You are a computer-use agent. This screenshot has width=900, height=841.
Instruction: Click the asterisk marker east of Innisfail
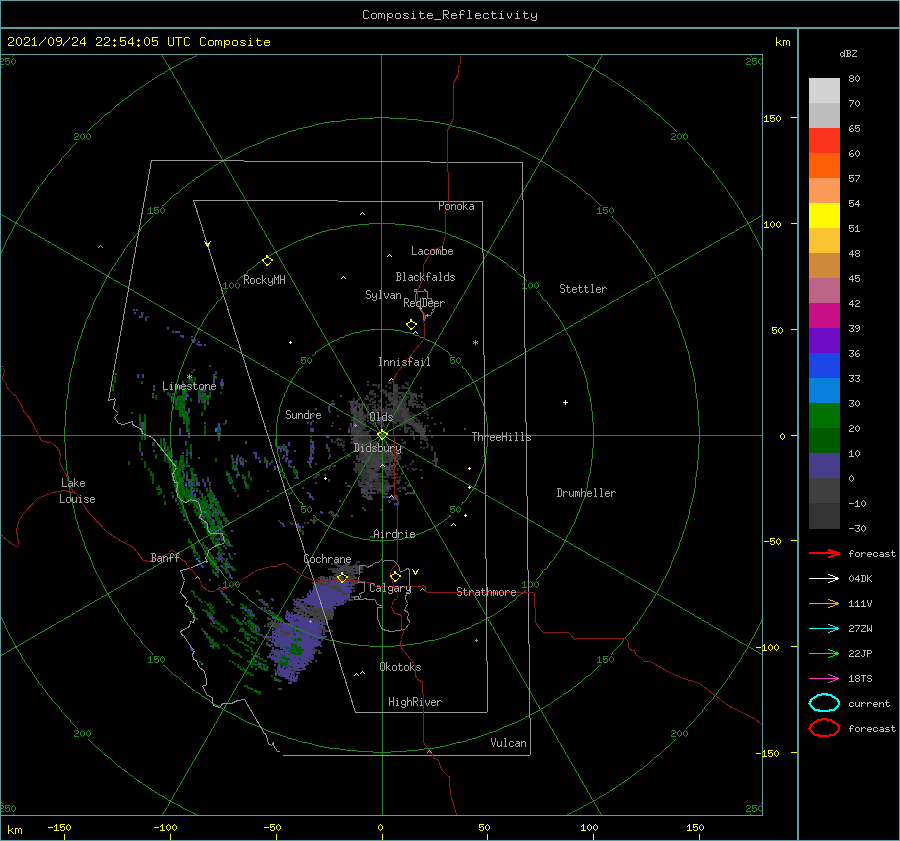475,343
